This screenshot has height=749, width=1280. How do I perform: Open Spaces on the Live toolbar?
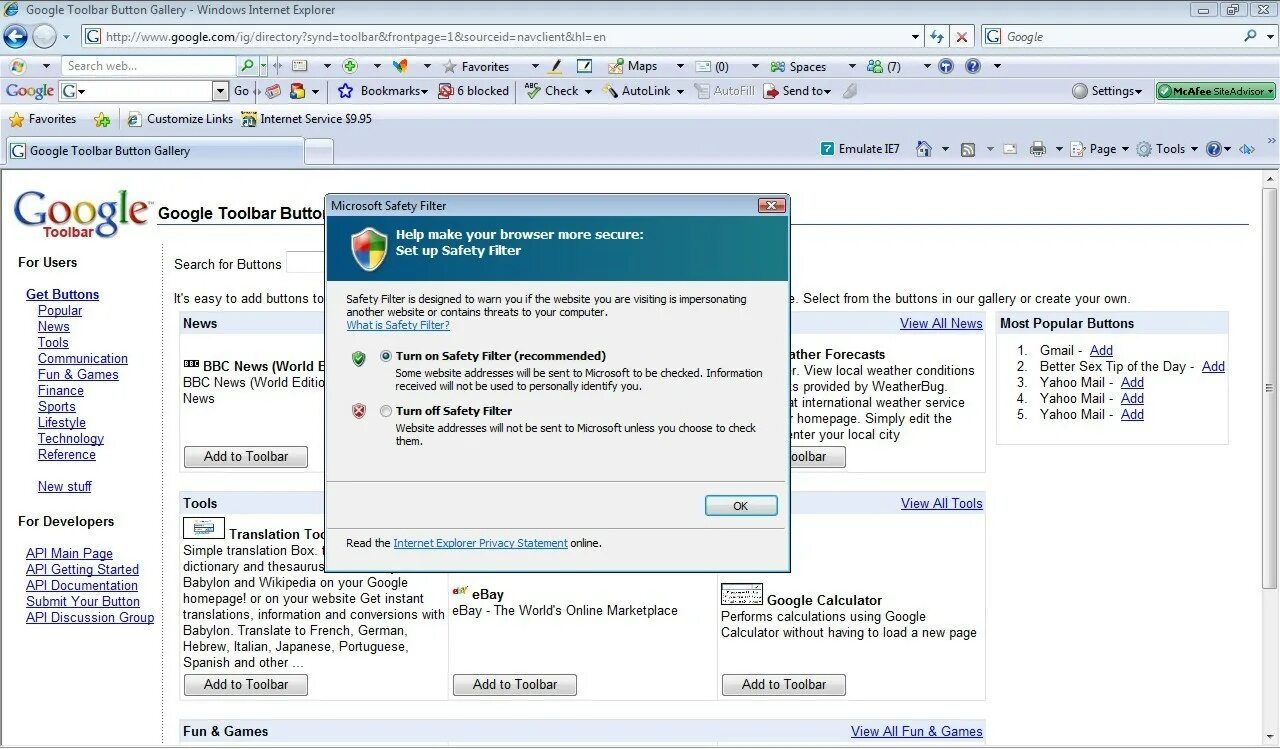[798, 66]
